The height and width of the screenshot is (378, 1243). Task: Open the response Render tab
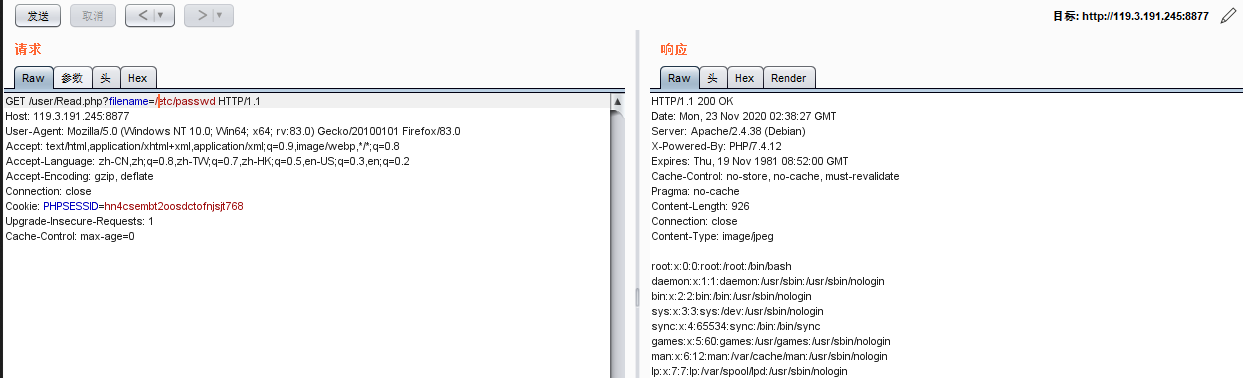(788, 78)
